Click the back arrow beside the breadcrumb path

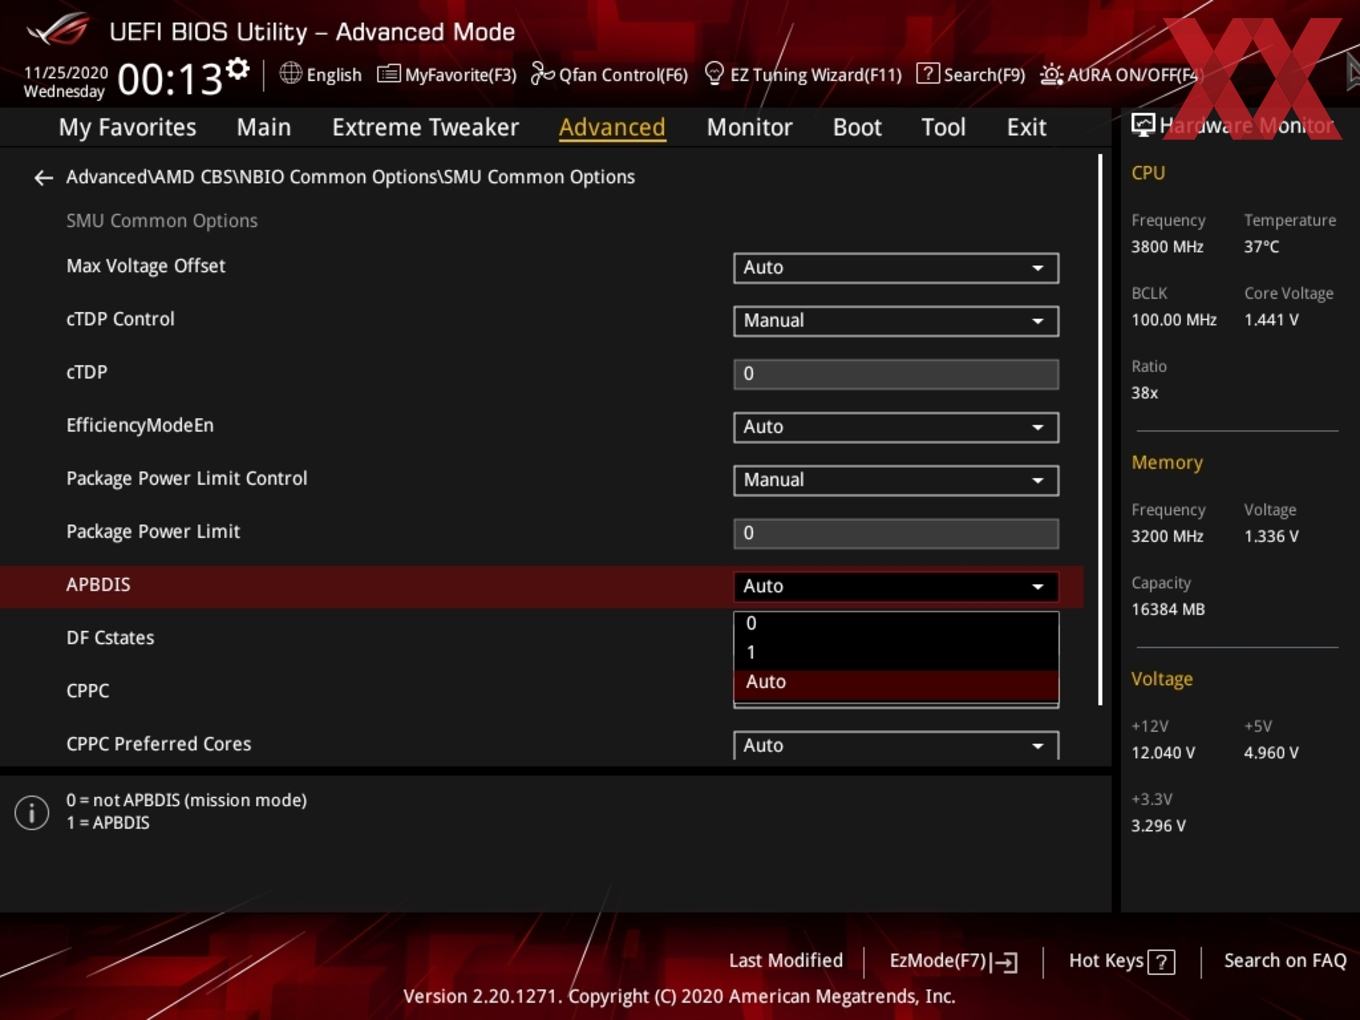pos(43,178)
